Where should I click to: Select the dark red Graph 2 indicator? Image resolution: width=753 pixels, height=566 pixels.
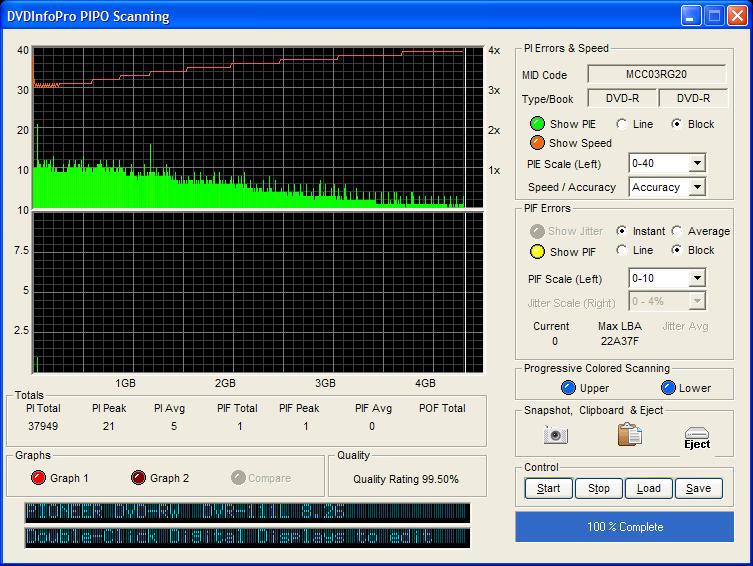tap(138, 478)
